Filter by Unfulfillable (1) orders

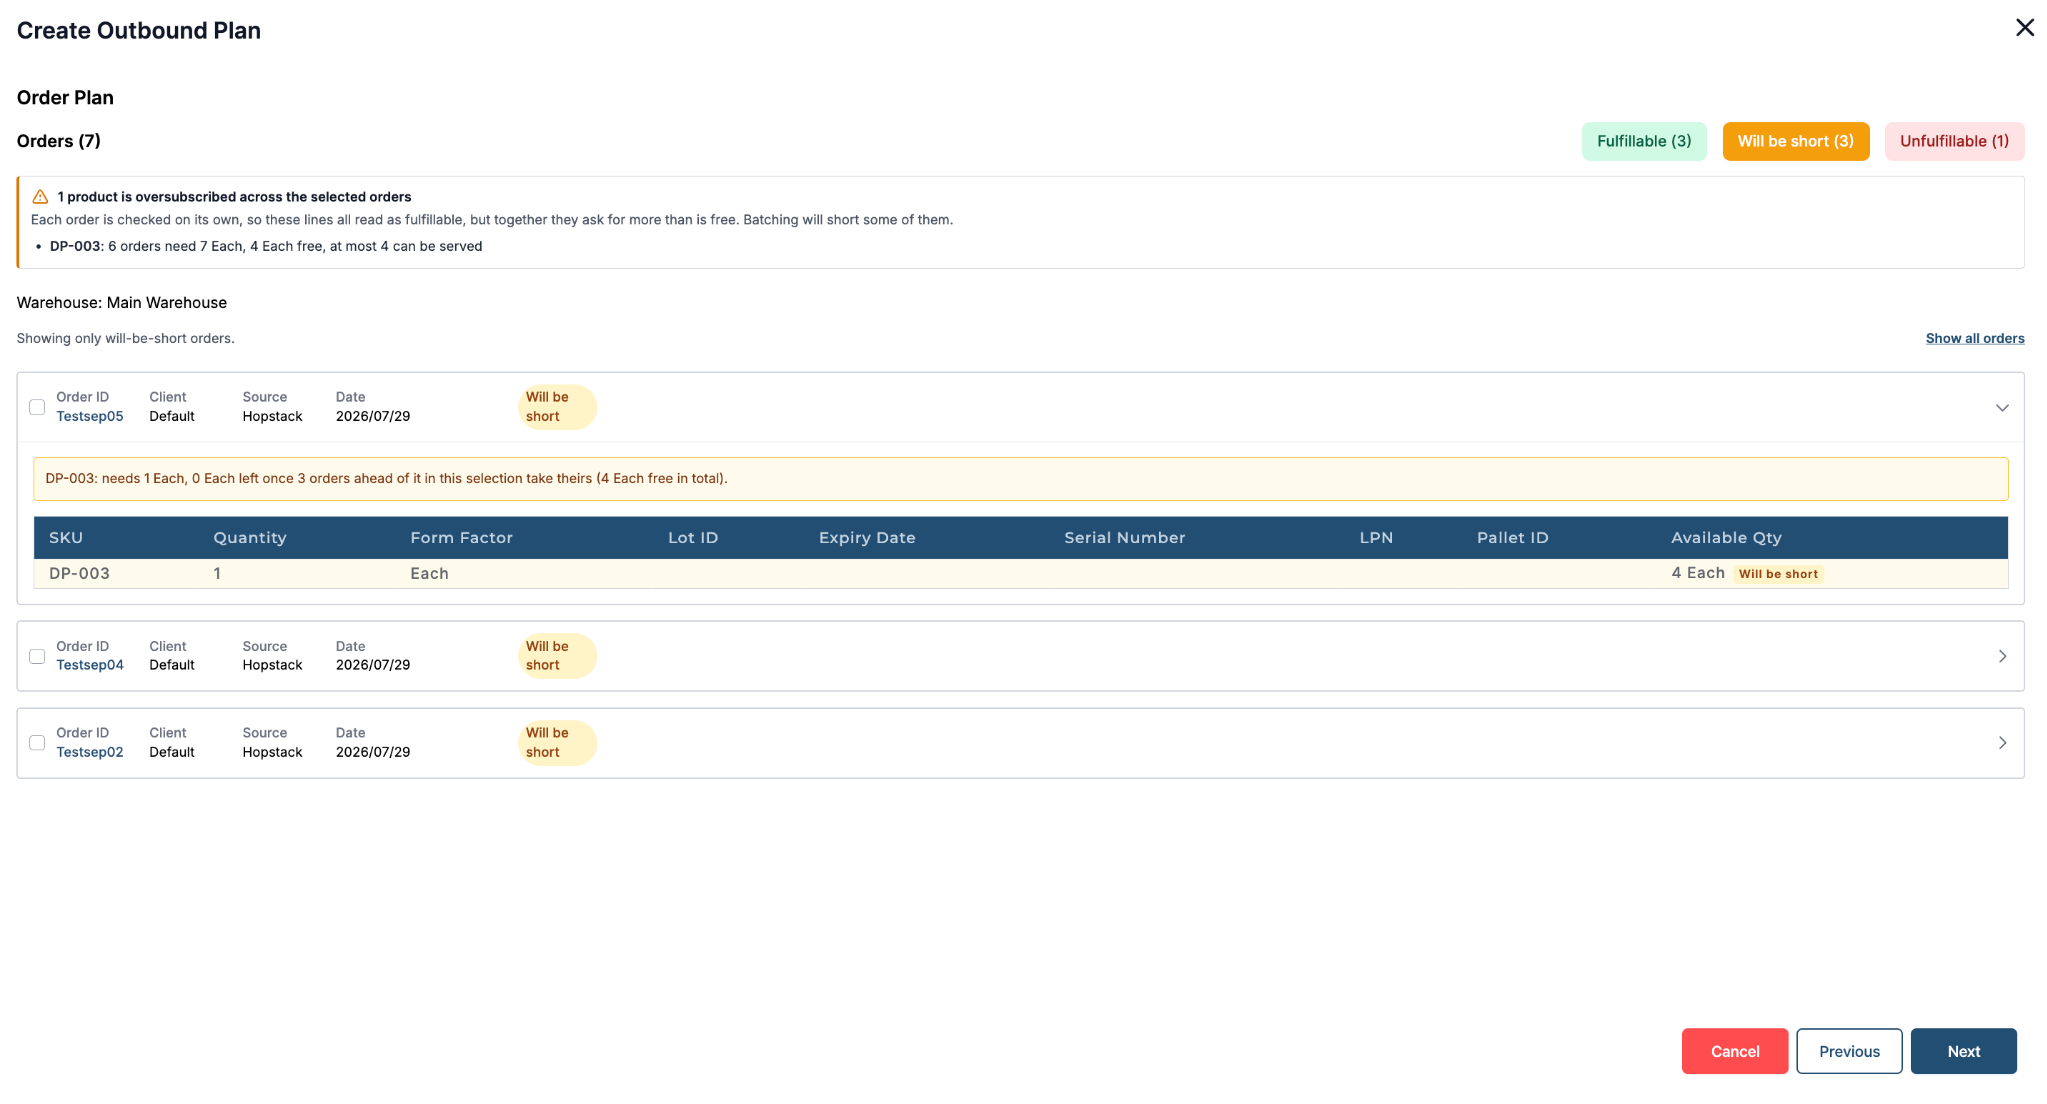[1954, 141]
